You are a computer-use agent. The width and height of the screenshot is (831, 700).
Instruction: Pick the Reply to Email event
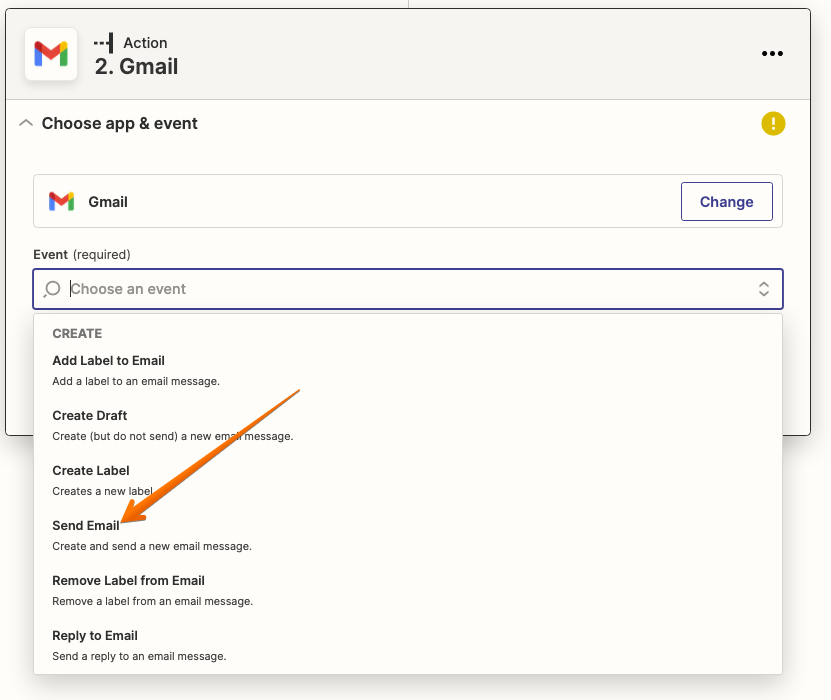coord(408,645)
